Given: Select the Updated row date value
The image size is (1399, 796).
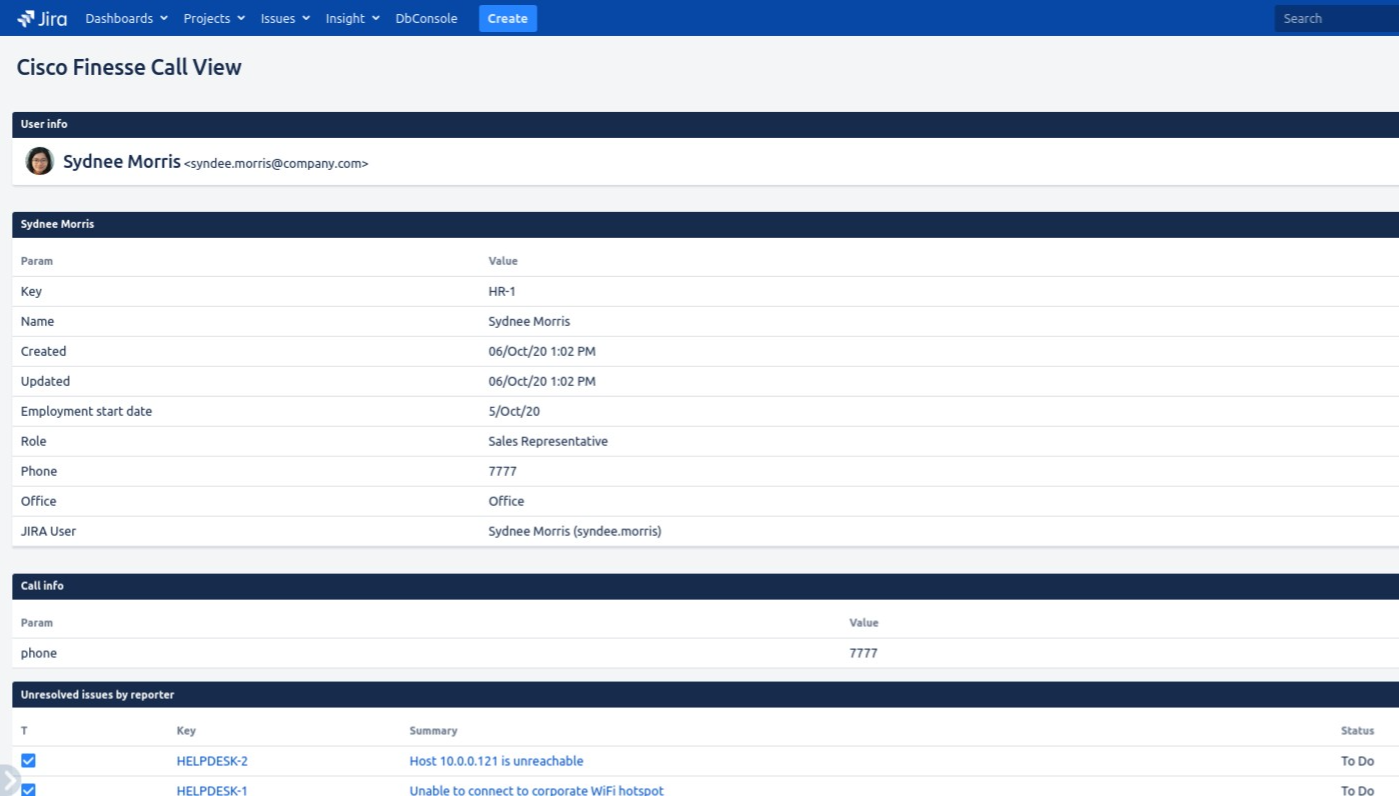Looking at the screenshot, I should [x=542, y=381].
